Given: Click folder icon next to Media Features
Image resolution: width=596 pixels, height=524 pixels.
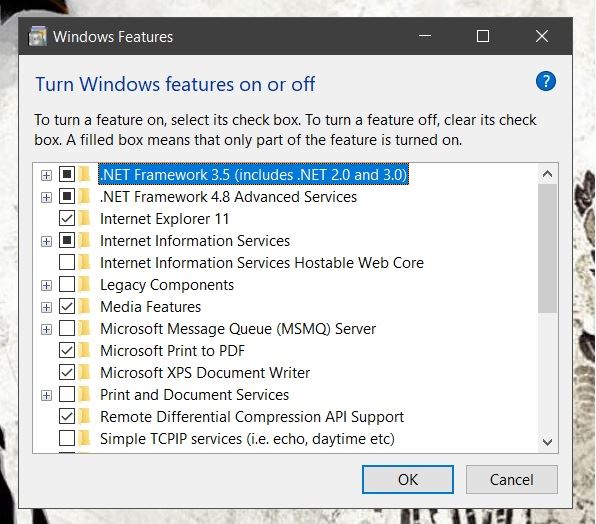Looking at the screenshot, I should click(84, 306).
